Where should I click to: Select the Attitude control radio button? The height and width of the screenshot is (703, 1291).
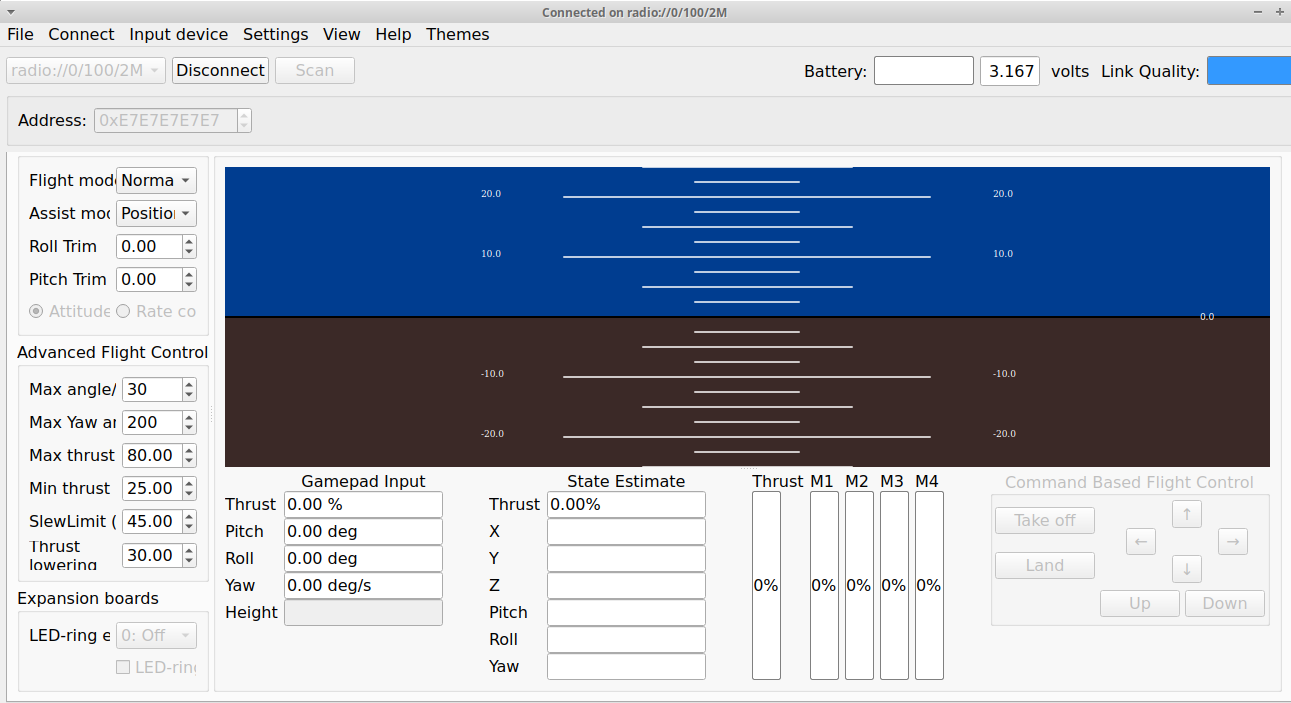37,311
